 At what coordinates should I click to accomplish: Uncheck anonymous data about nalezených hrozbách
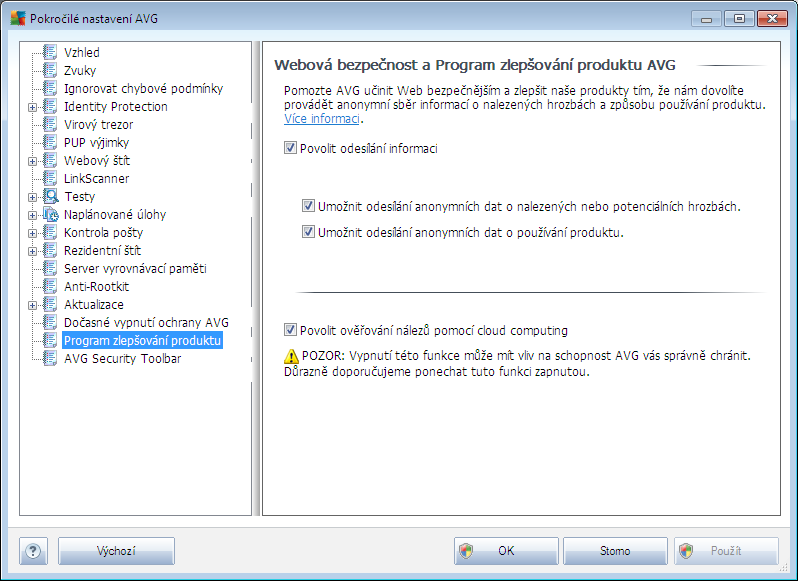308,206
